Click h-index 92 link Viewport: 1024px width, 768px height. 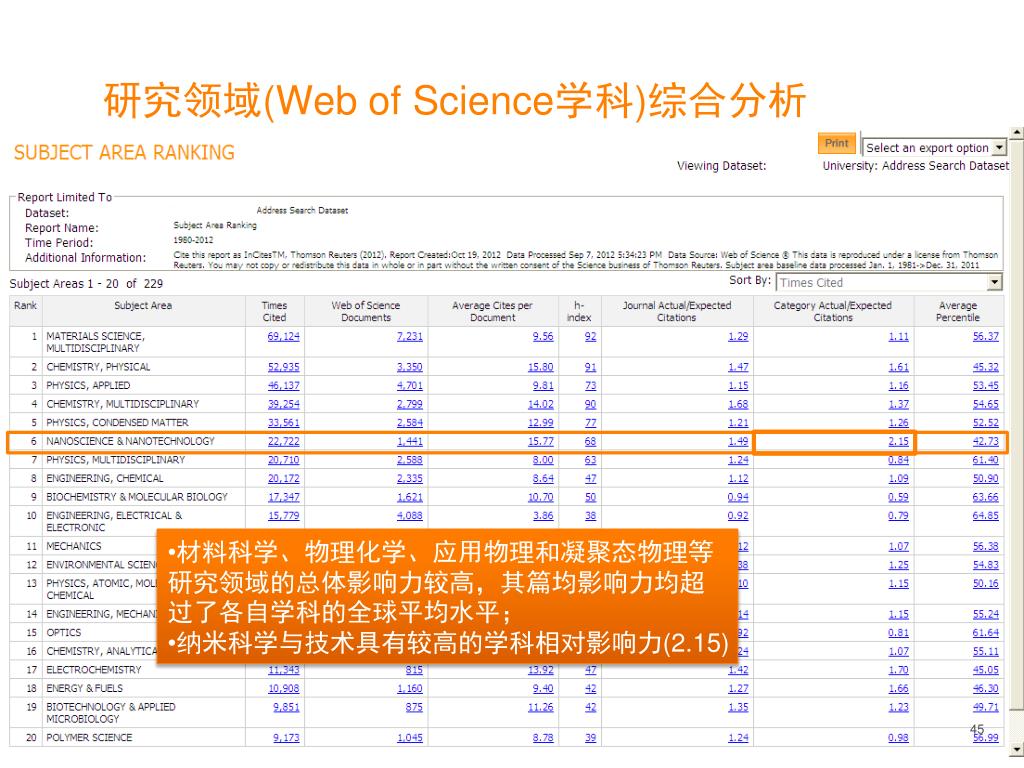[590, 336]
